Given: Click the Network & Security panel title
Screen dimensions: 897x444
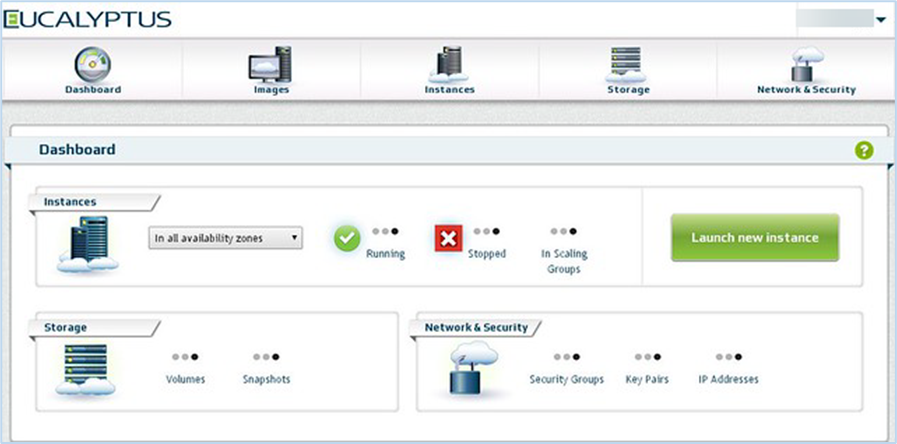Looking at the screenshot, I should click(x=476, y=328).
